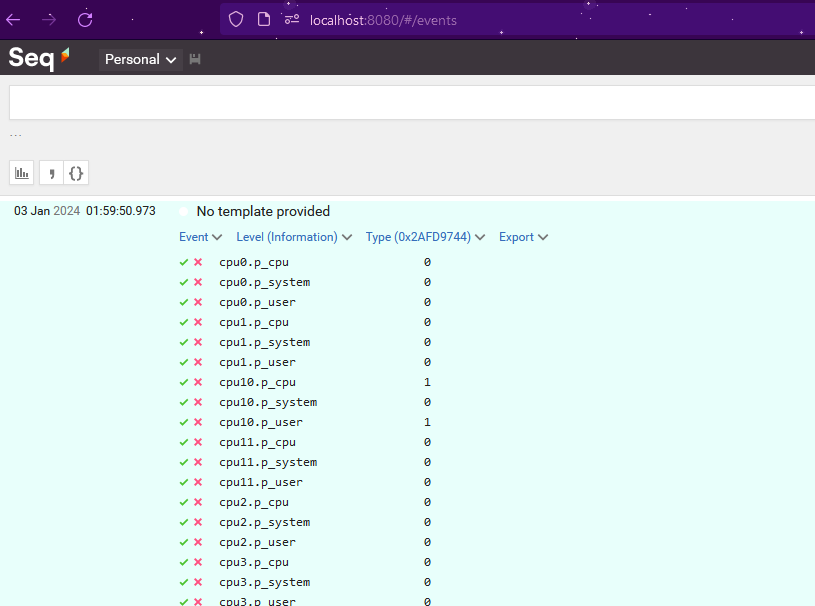Click the green check beside cpu0.p_cpu

click(183, 261)
